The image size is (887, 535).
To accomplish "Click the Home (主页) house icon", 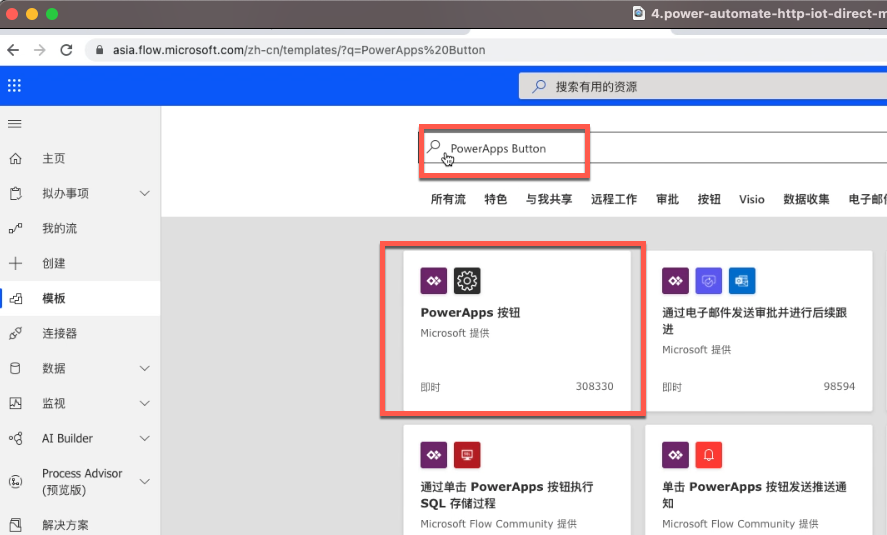I will click(x=15, y=158).
